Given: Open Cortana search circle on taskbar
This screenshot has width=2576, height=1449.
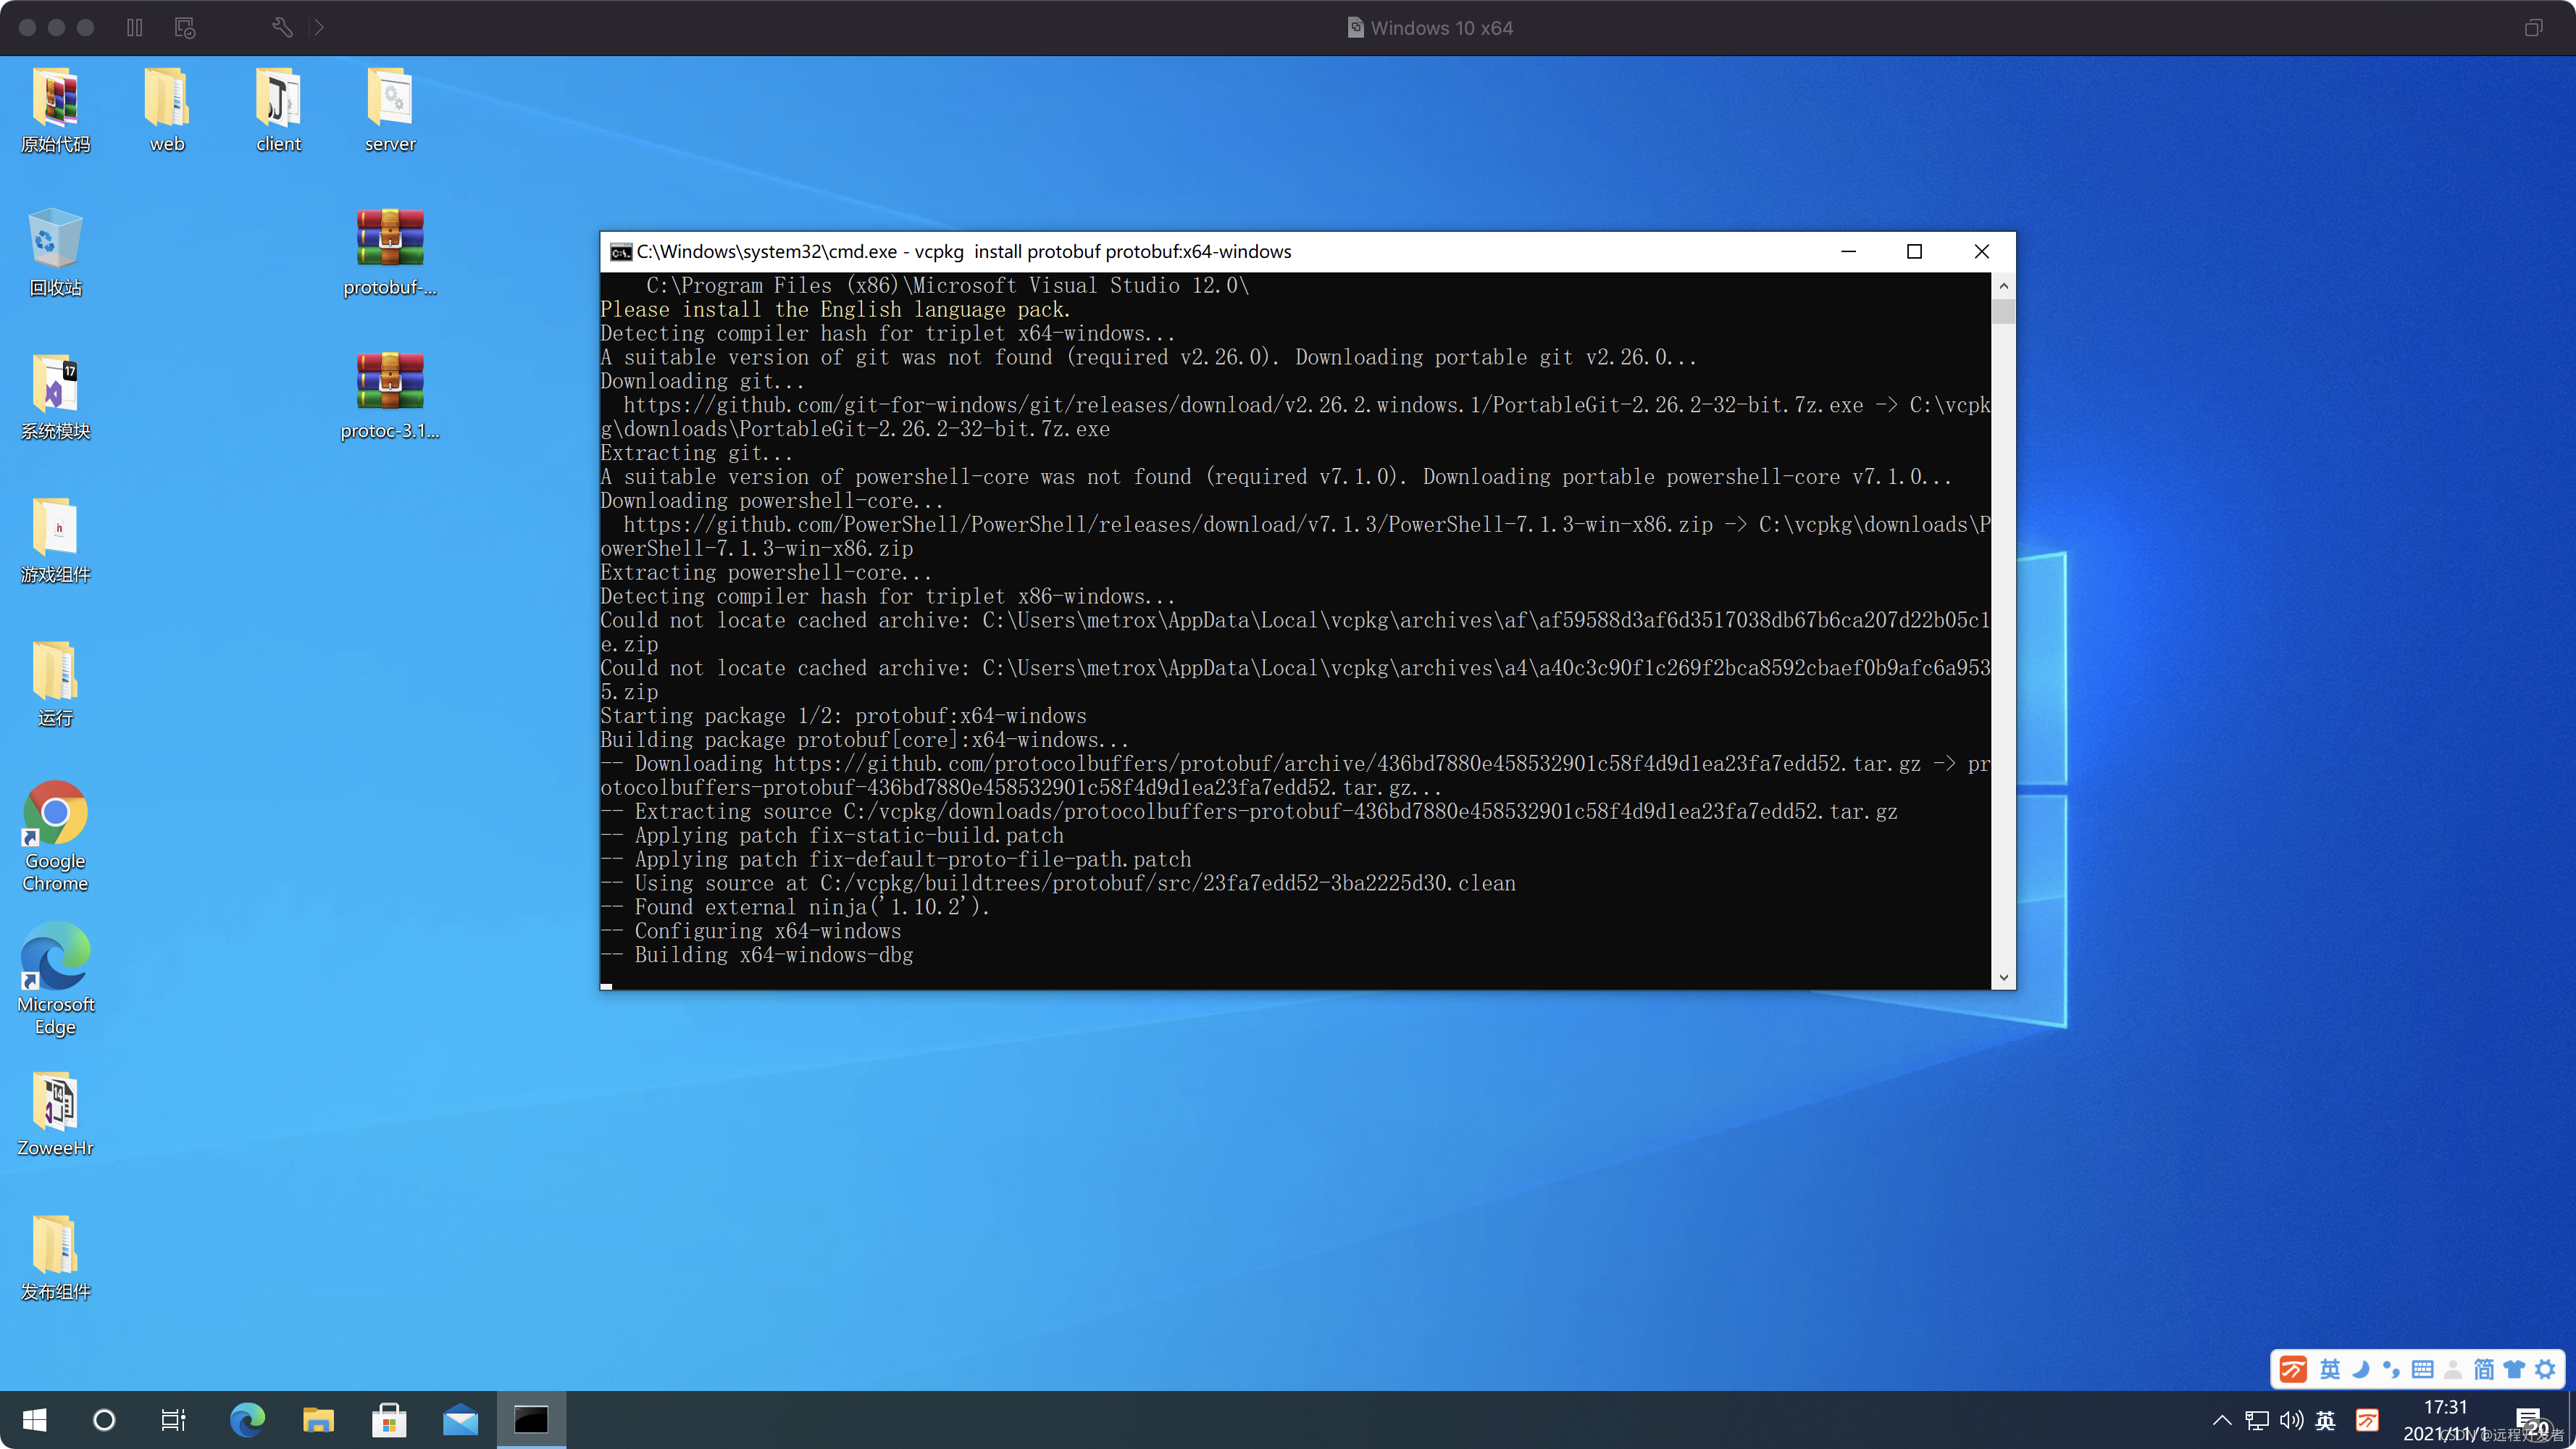Looking at the screenshot, I should [x=104, y=1420].
